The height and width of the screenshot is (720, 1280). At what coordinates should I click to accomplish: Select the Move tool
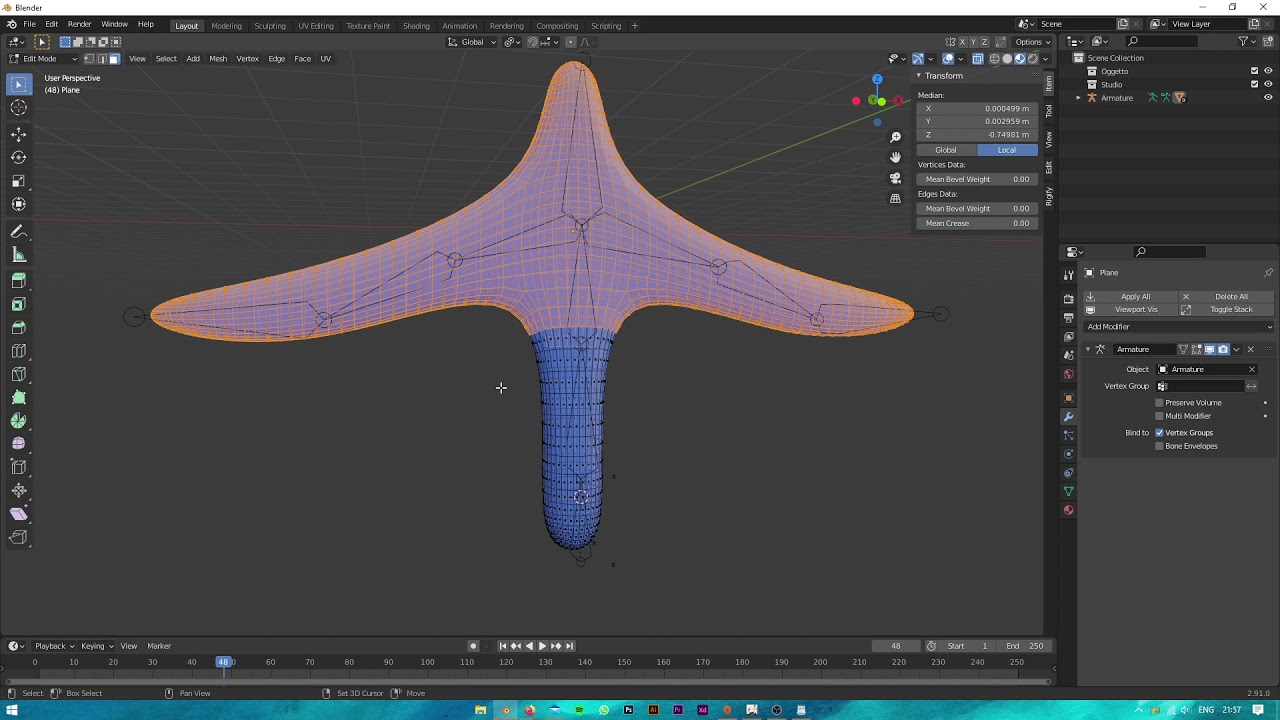[x=18, y=134]
